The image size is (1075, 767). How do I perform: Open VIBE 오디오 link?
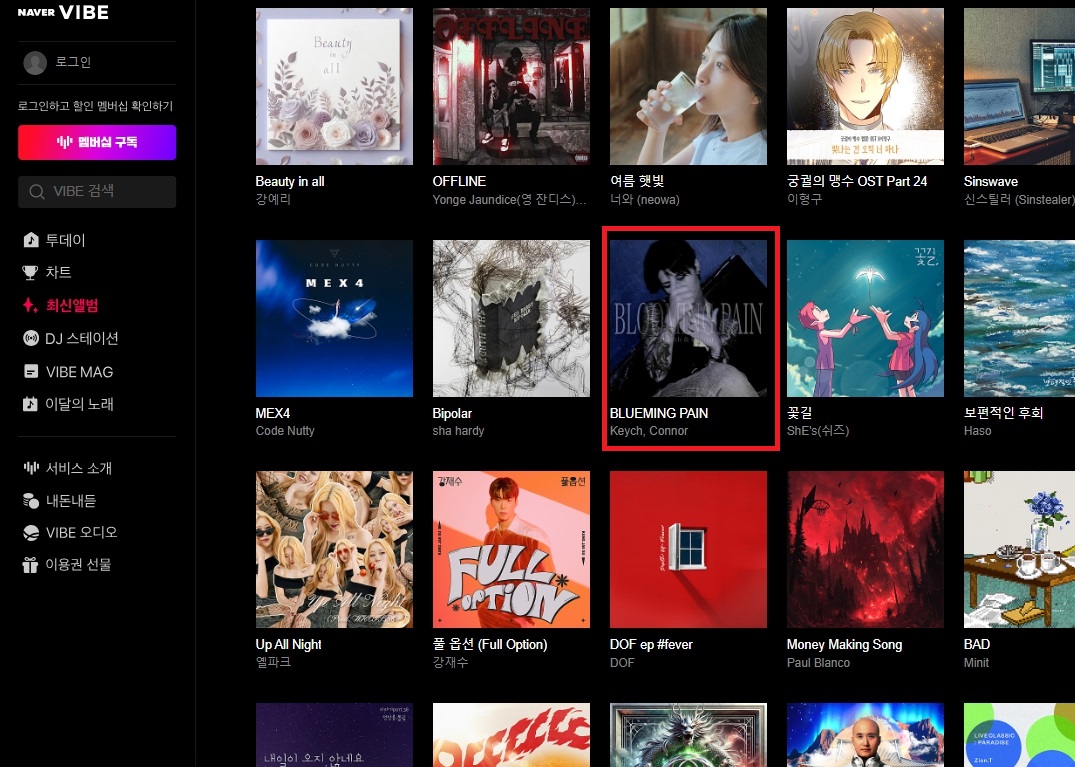point(82,533)
